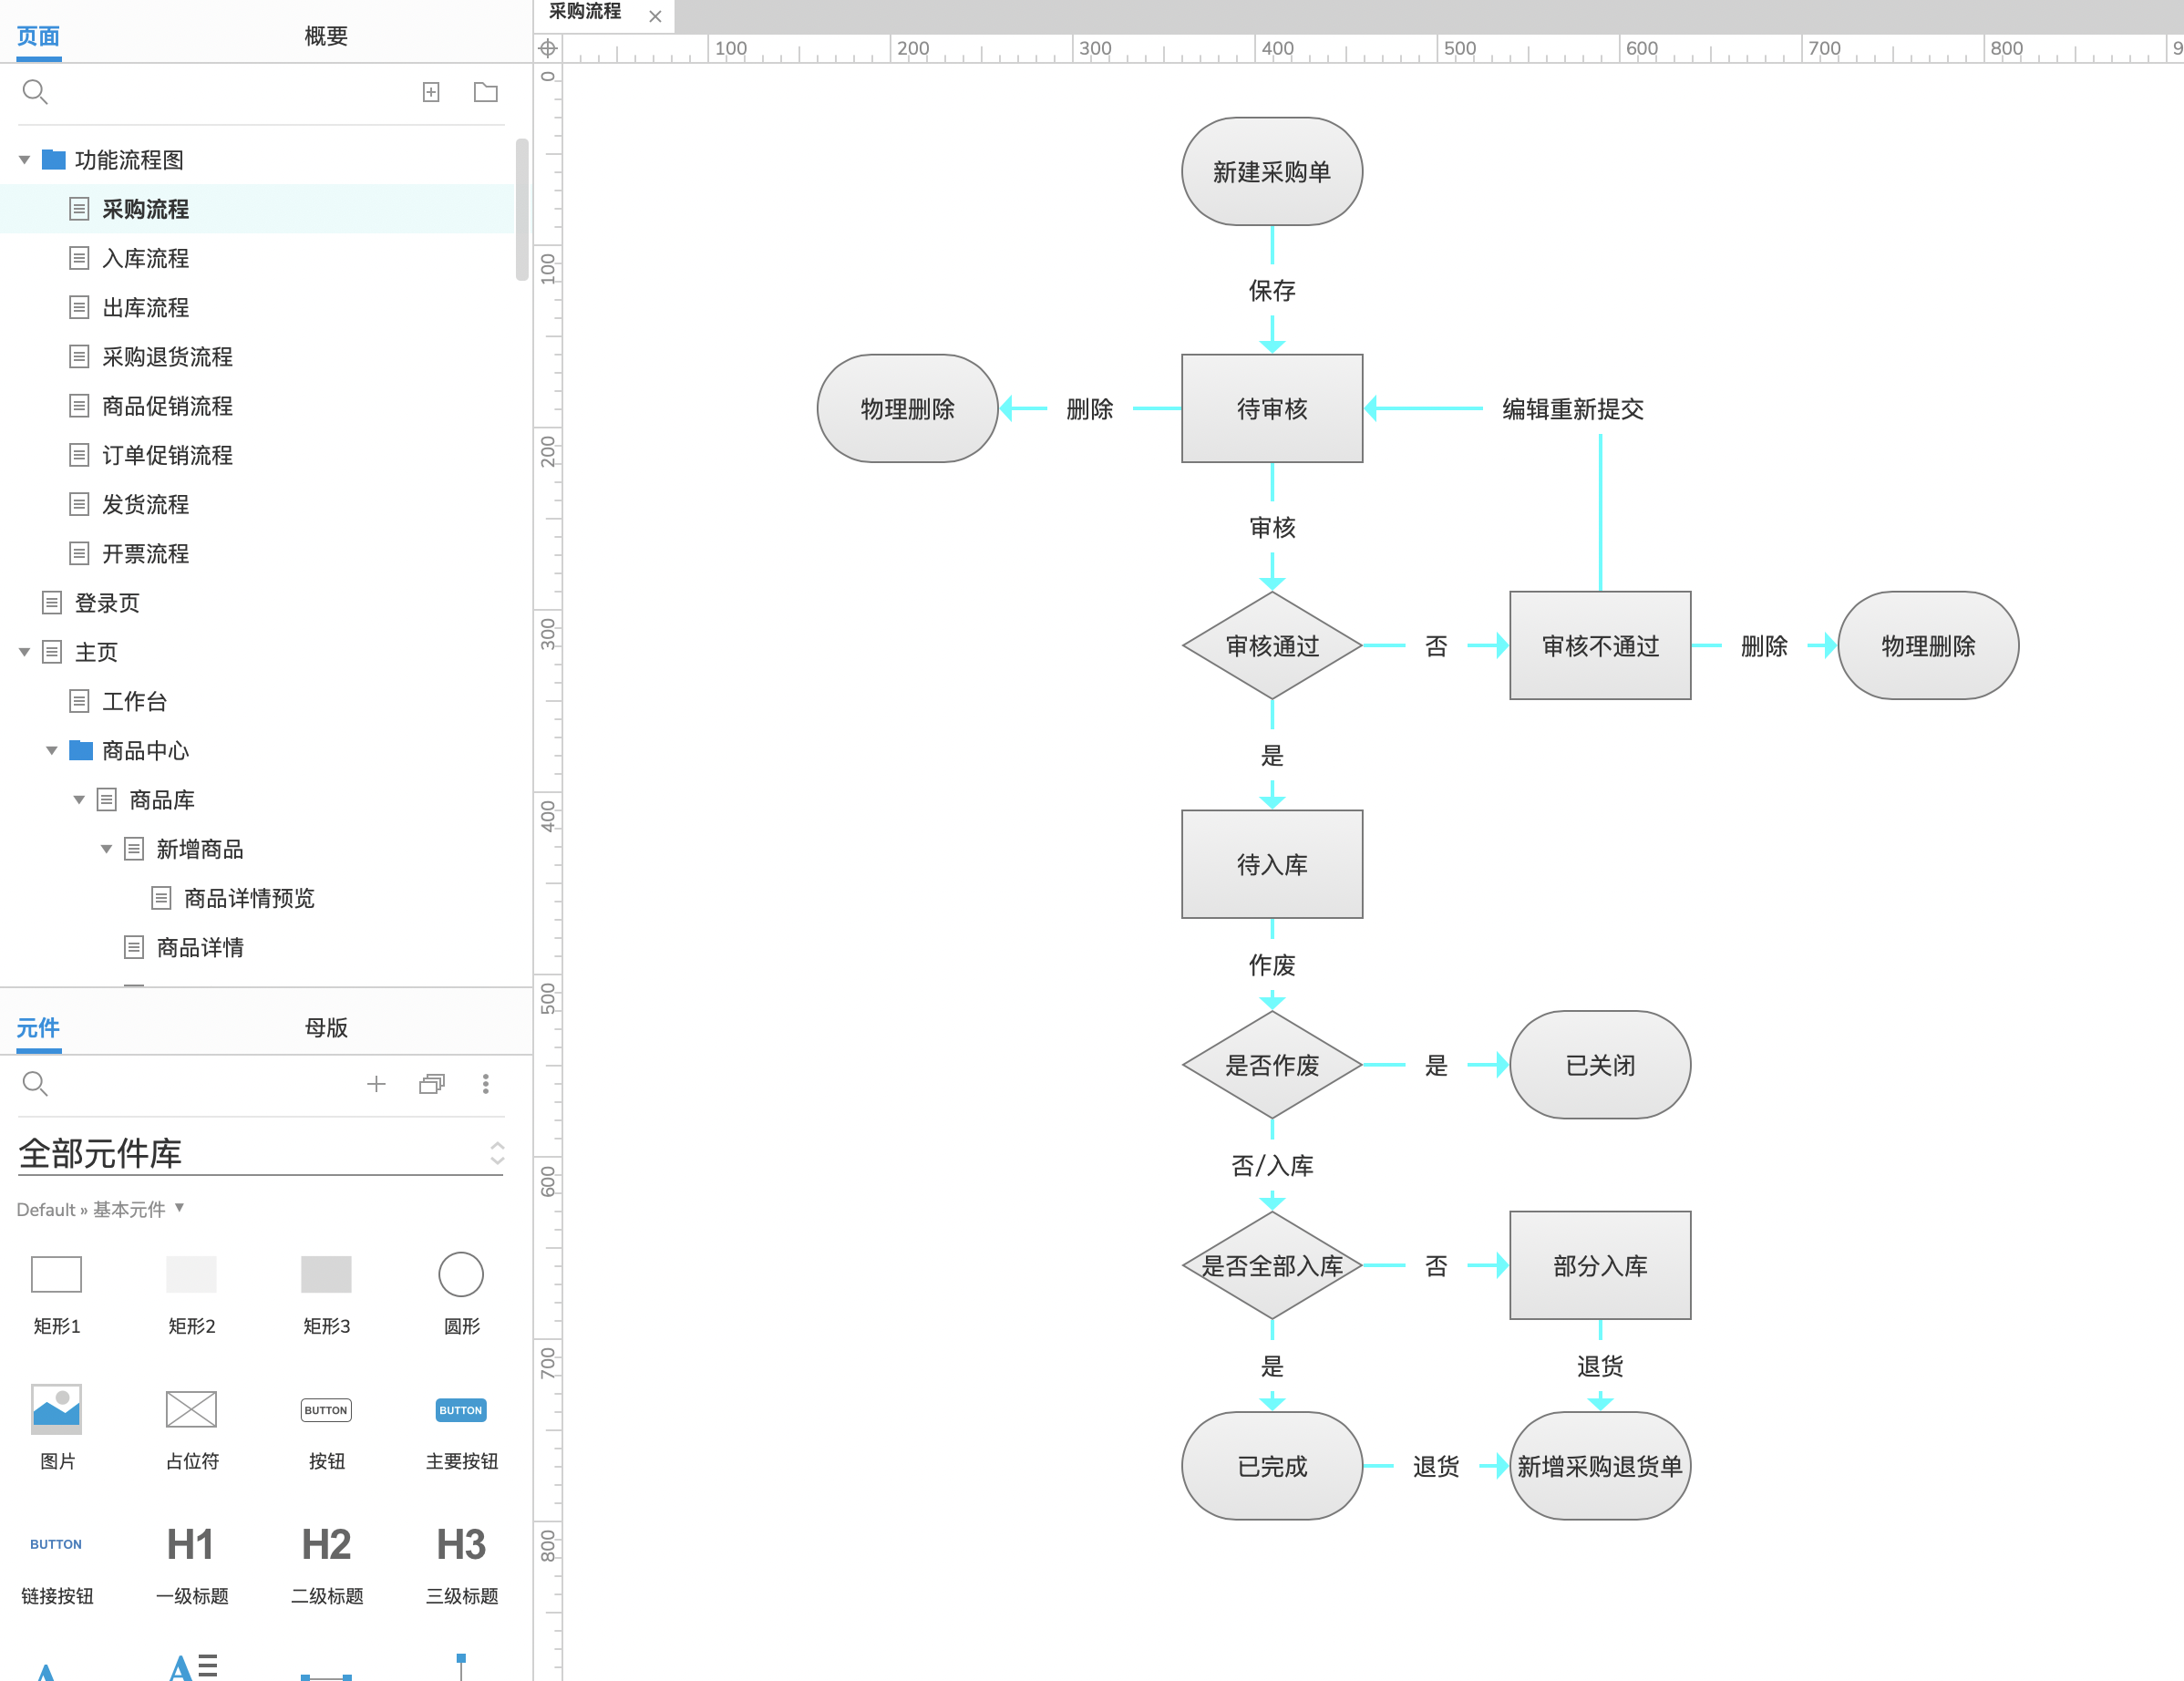Select the 审核通过 decision diamond
Screen dimensions: 2184x1681
click(1272, 646)
